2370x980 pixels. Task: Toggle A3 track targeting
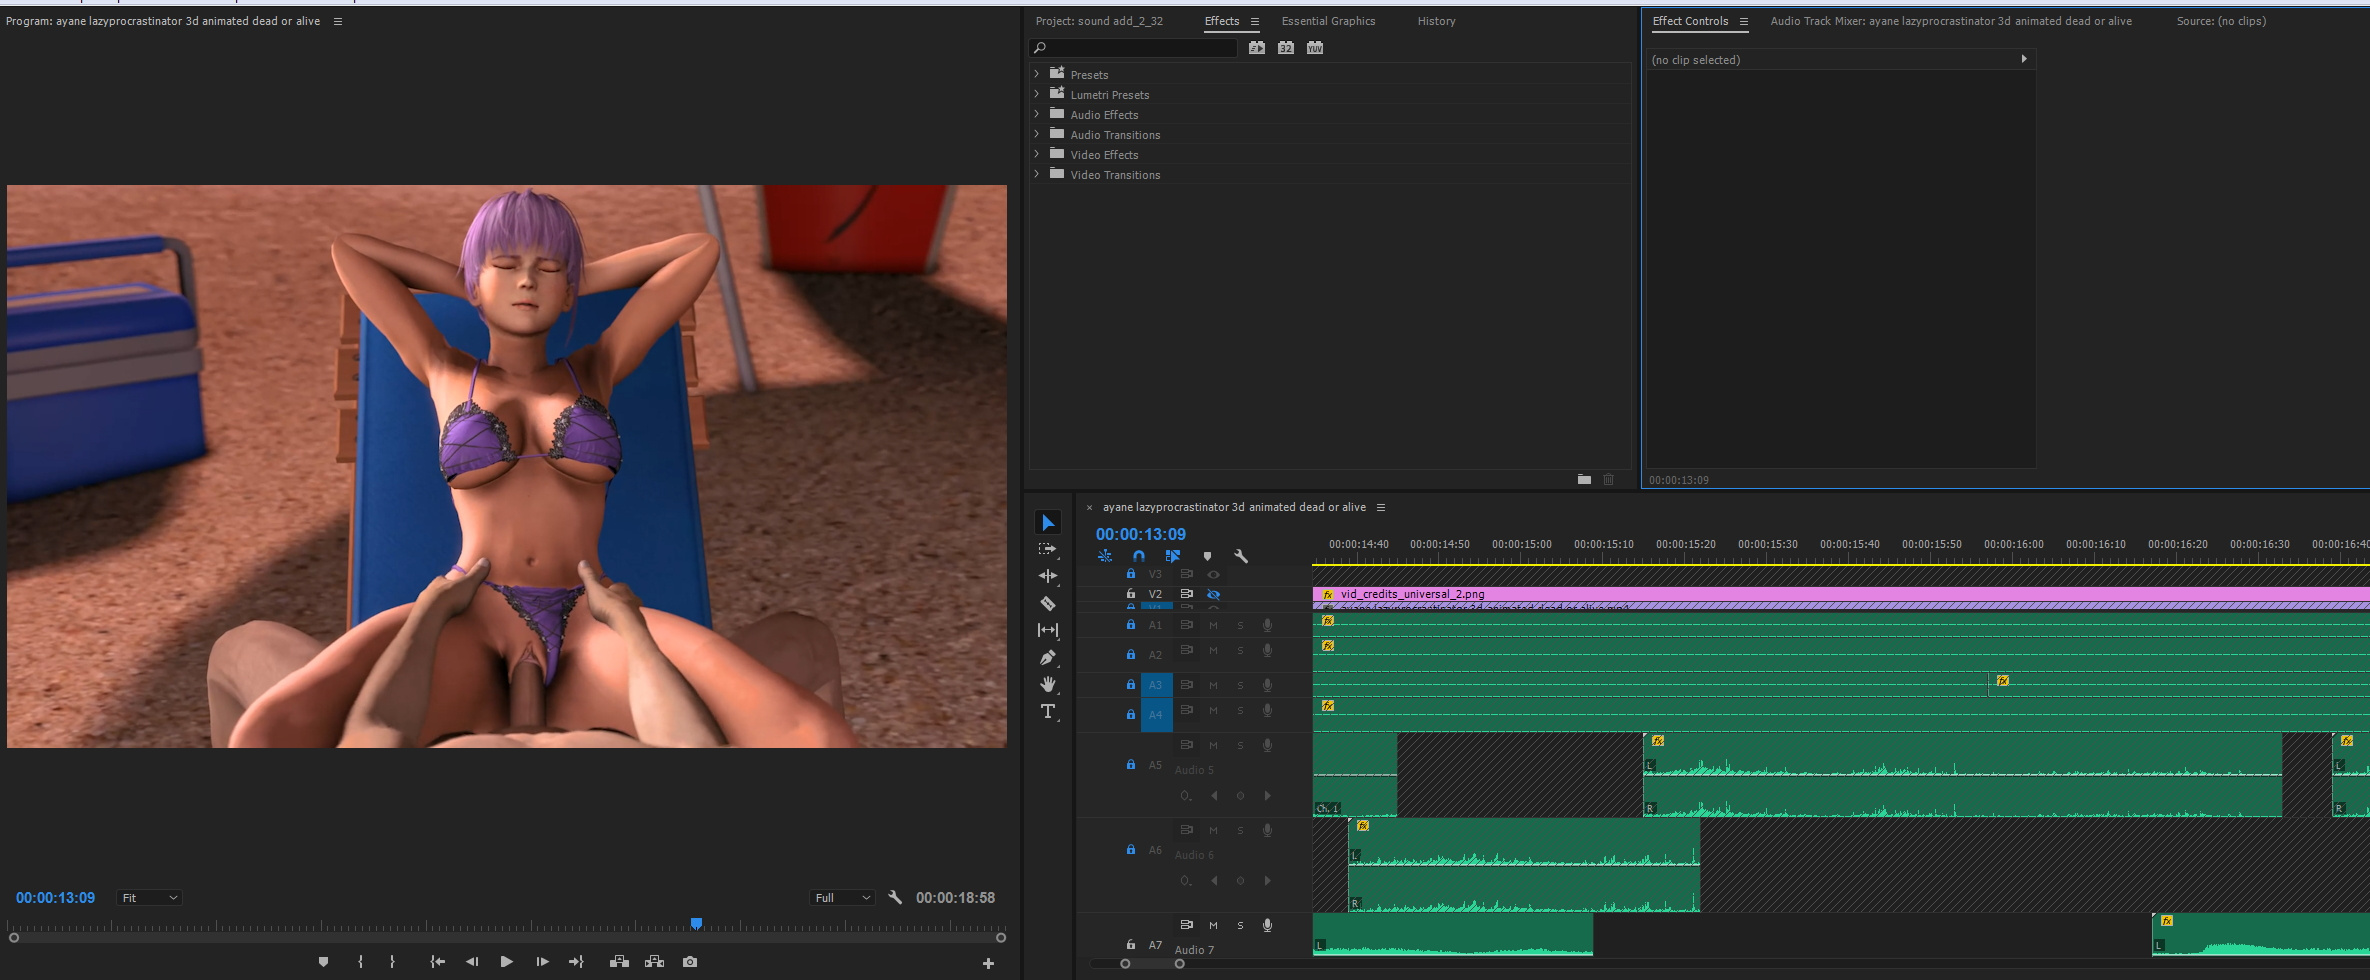tap(1156, 685)
